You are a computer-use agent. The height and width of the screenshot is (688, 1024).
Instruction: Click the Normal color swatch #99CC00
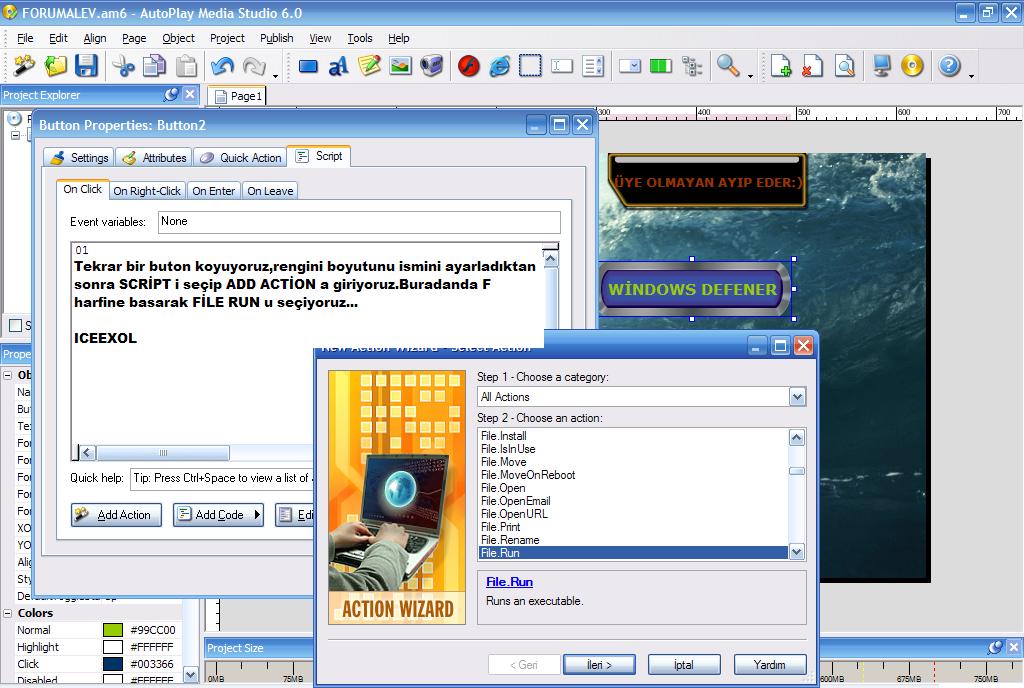tap(113, 630)
